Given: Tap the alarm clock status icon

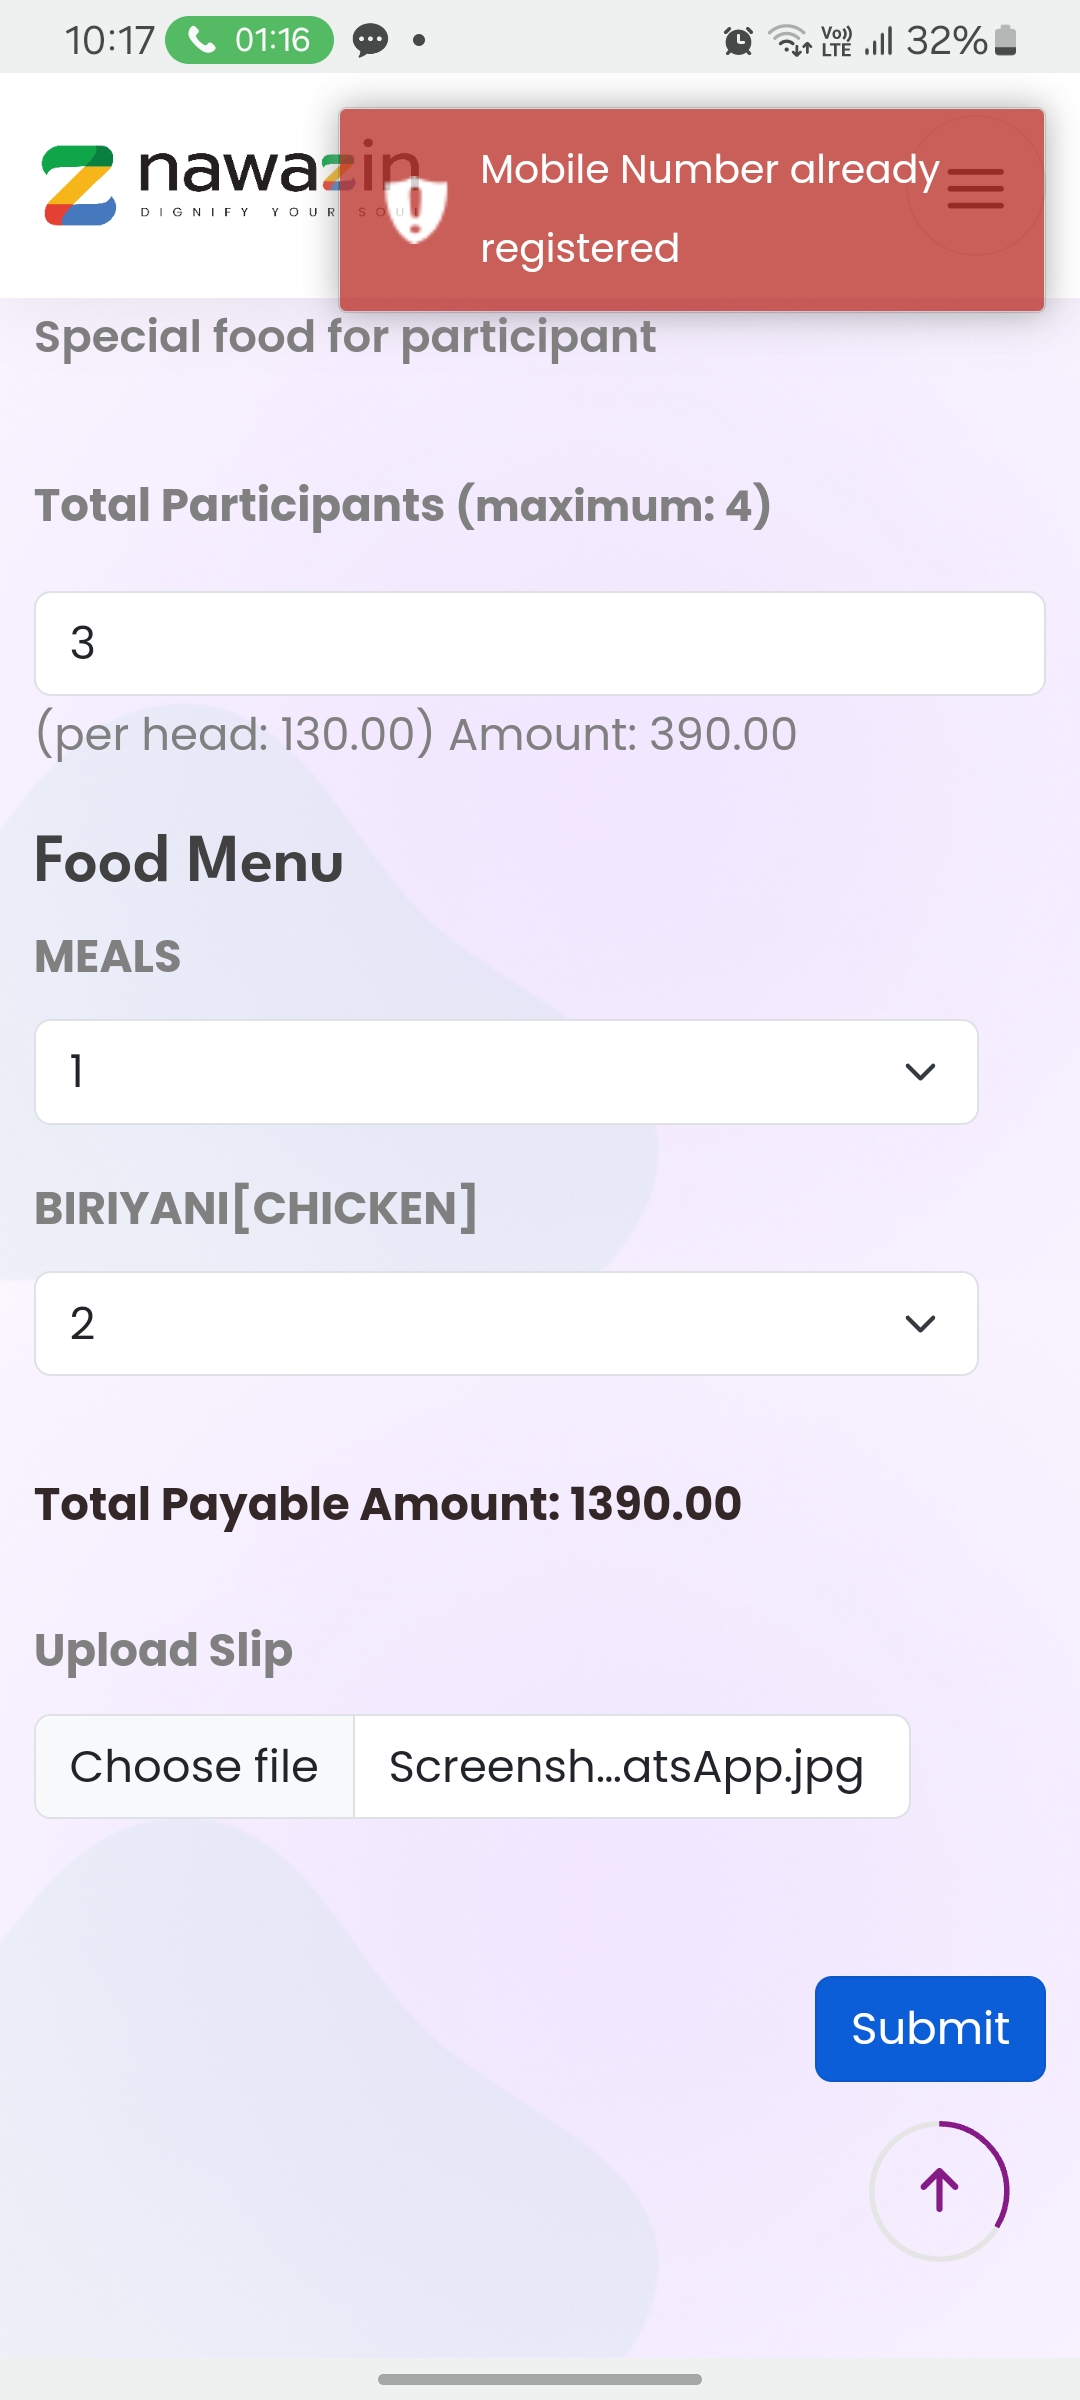Looking at the screenshot, I should (738, 41).
